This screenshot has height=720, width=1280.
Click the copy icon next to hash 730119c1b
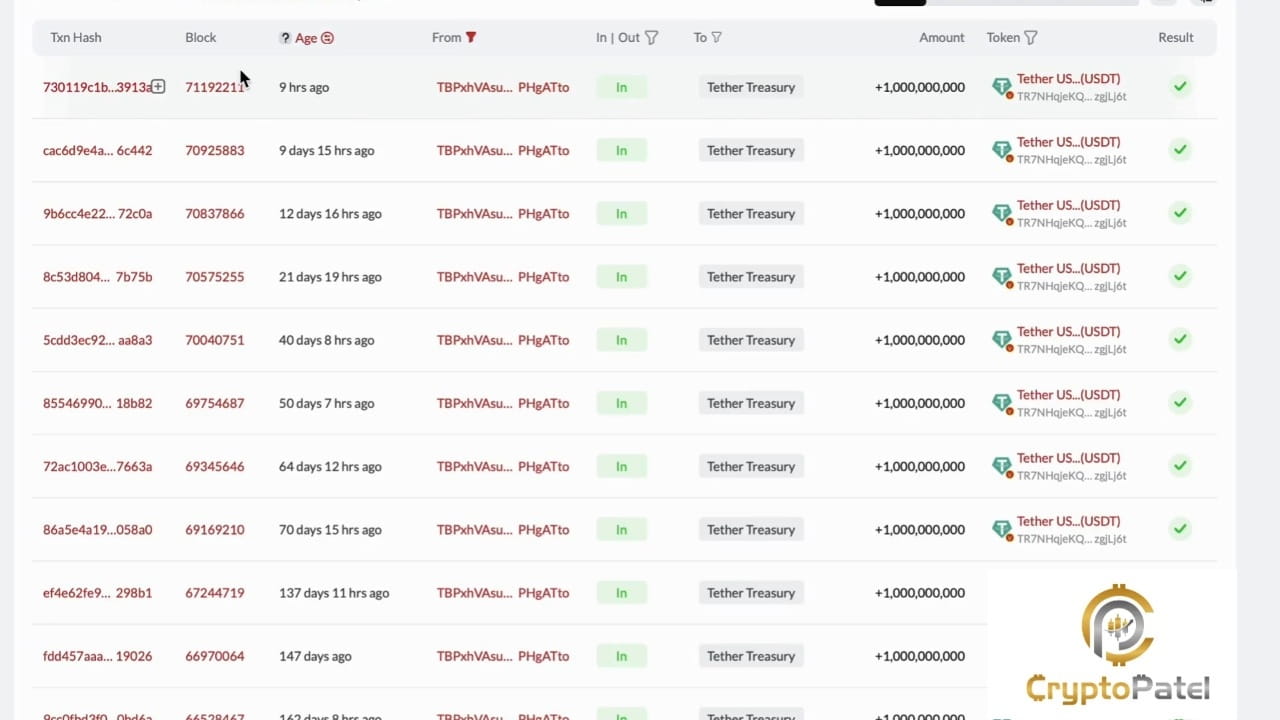point(157,87)
